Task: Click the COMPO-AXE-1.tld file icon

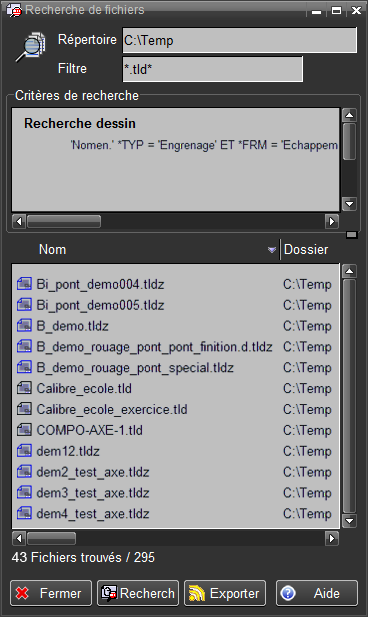Action: (24, 430)
